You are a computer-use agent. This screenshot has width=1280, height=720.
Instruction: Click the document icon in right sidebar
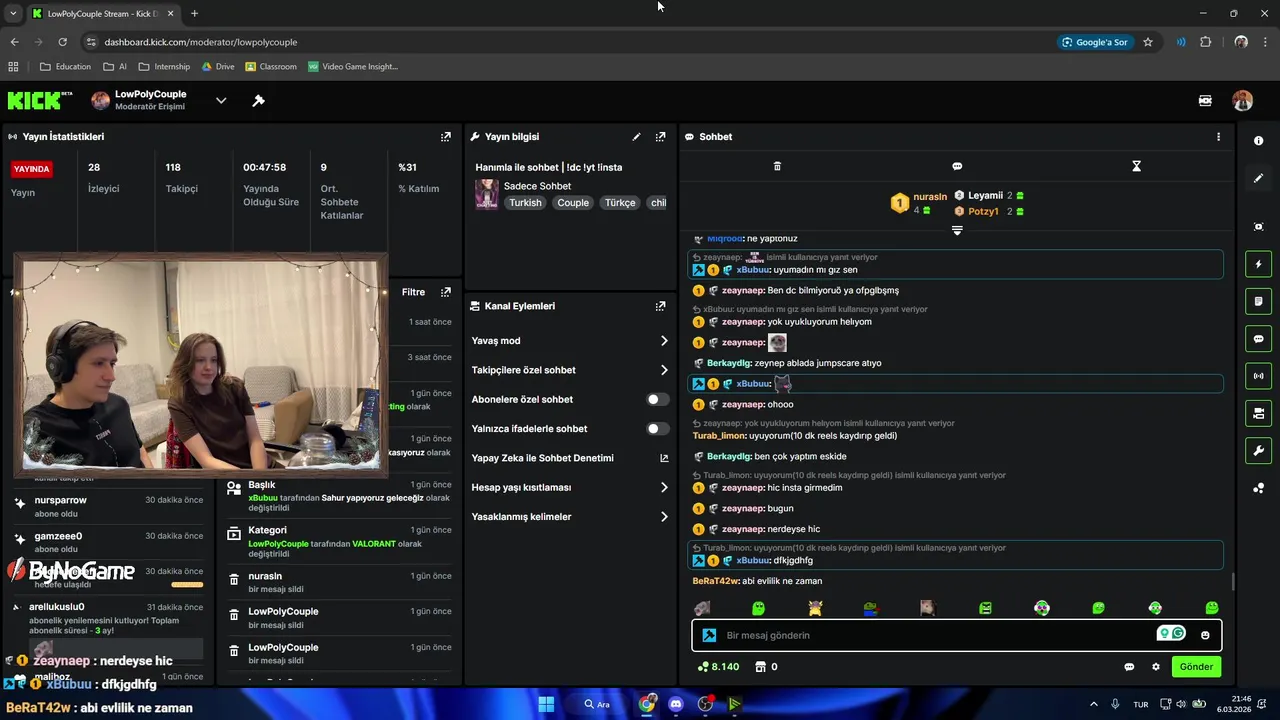[x=1258, y=301]
